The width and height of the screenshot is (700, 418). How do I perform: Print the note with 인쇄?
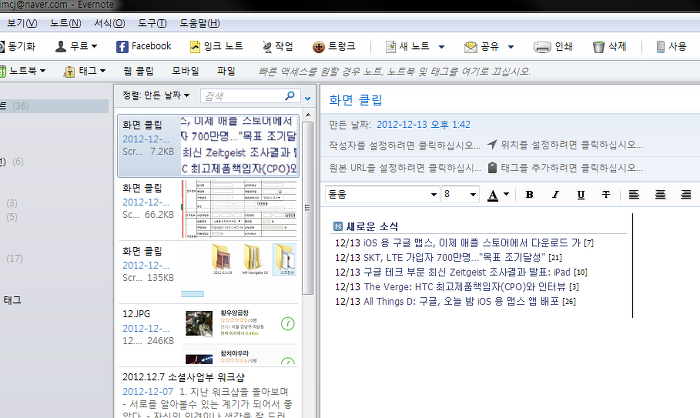553,46
